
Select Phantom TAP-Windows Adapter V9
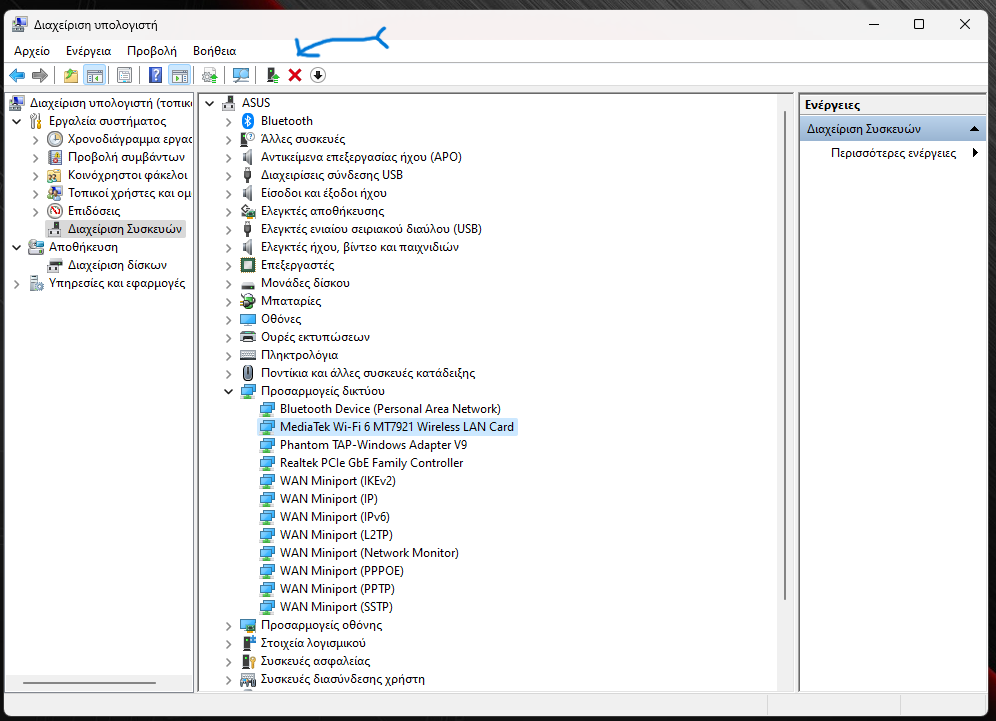(x=373, y=445)
